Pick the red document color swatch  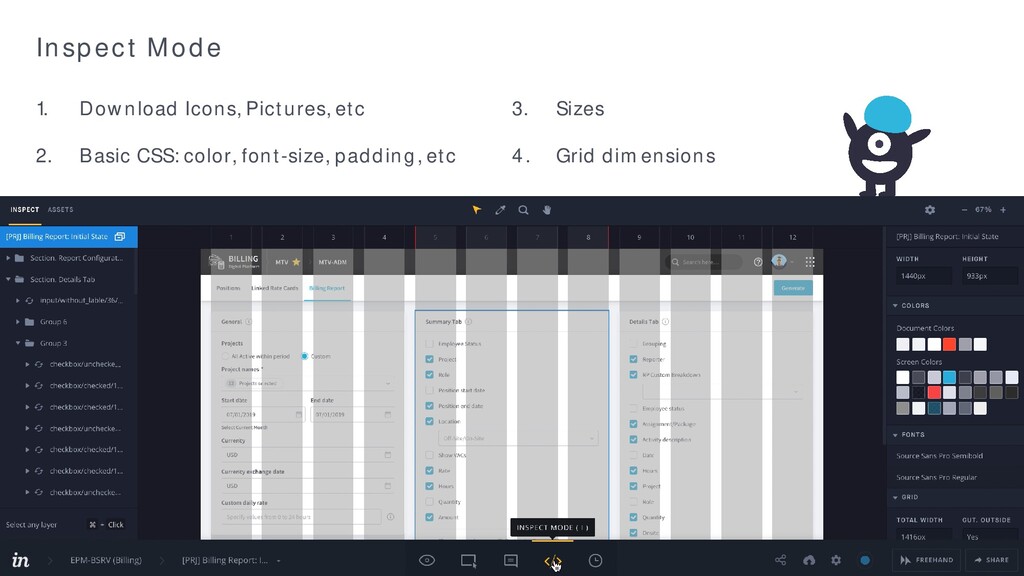(949, 344)
